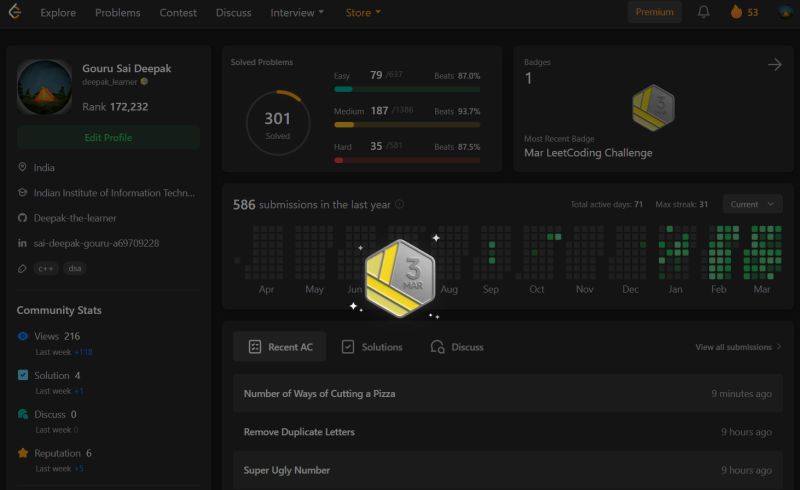
Task: Click the Edit Profile button
Action: (x=108, y=138)
